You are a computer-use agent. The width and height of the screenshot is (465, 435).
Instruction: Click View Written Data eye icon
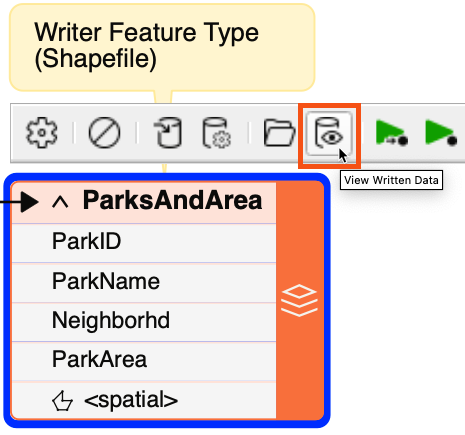[329, 133]
